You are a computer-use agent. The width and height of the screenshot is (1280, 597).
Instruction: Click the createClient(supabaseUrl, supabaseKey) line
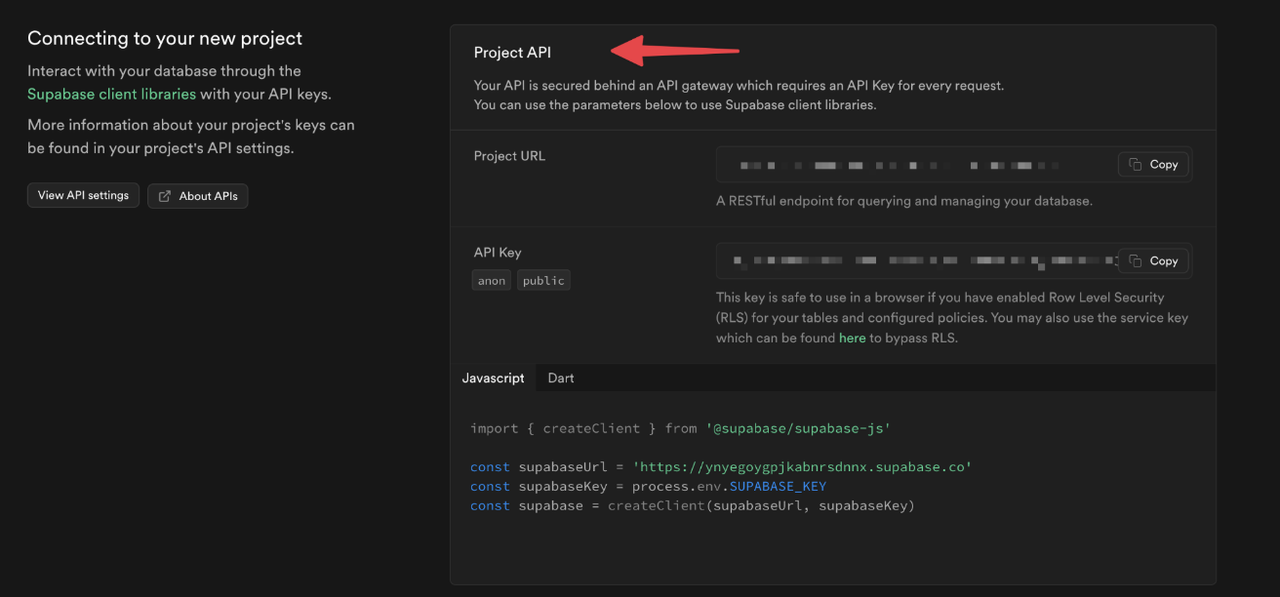(x=692, y=506)
